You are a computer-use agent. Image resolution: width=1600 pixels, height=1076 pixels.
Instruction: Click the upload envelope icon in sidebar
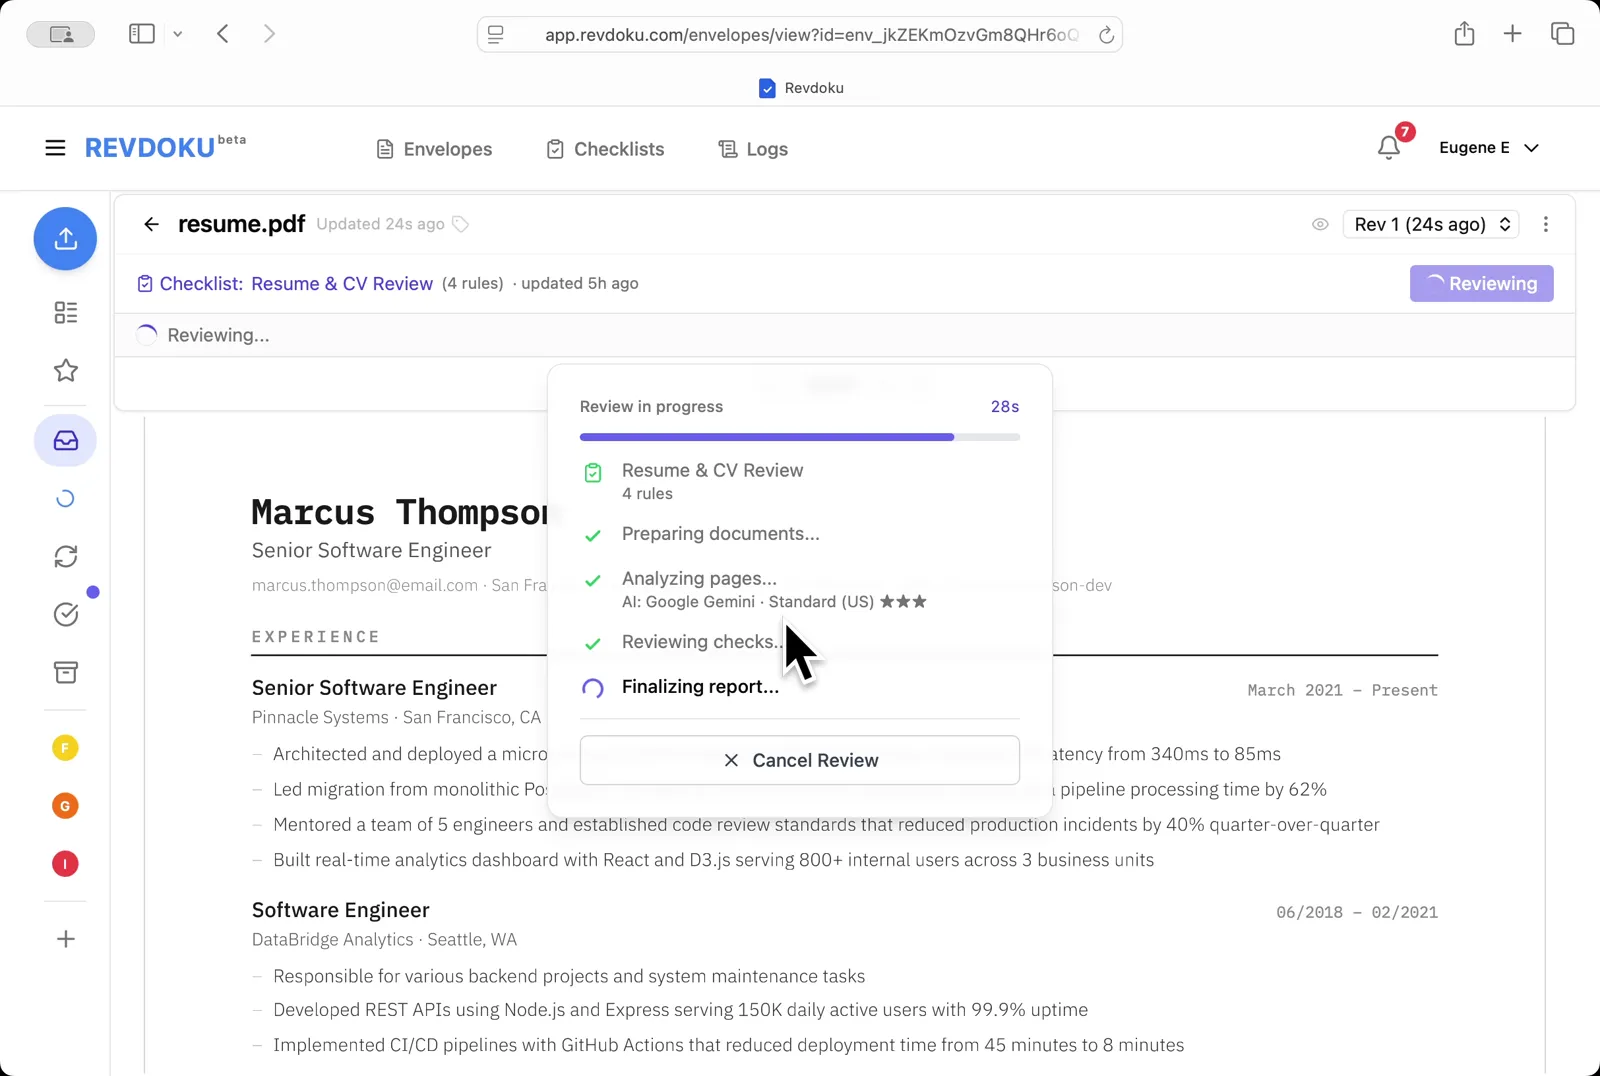(x=65, y=239)
